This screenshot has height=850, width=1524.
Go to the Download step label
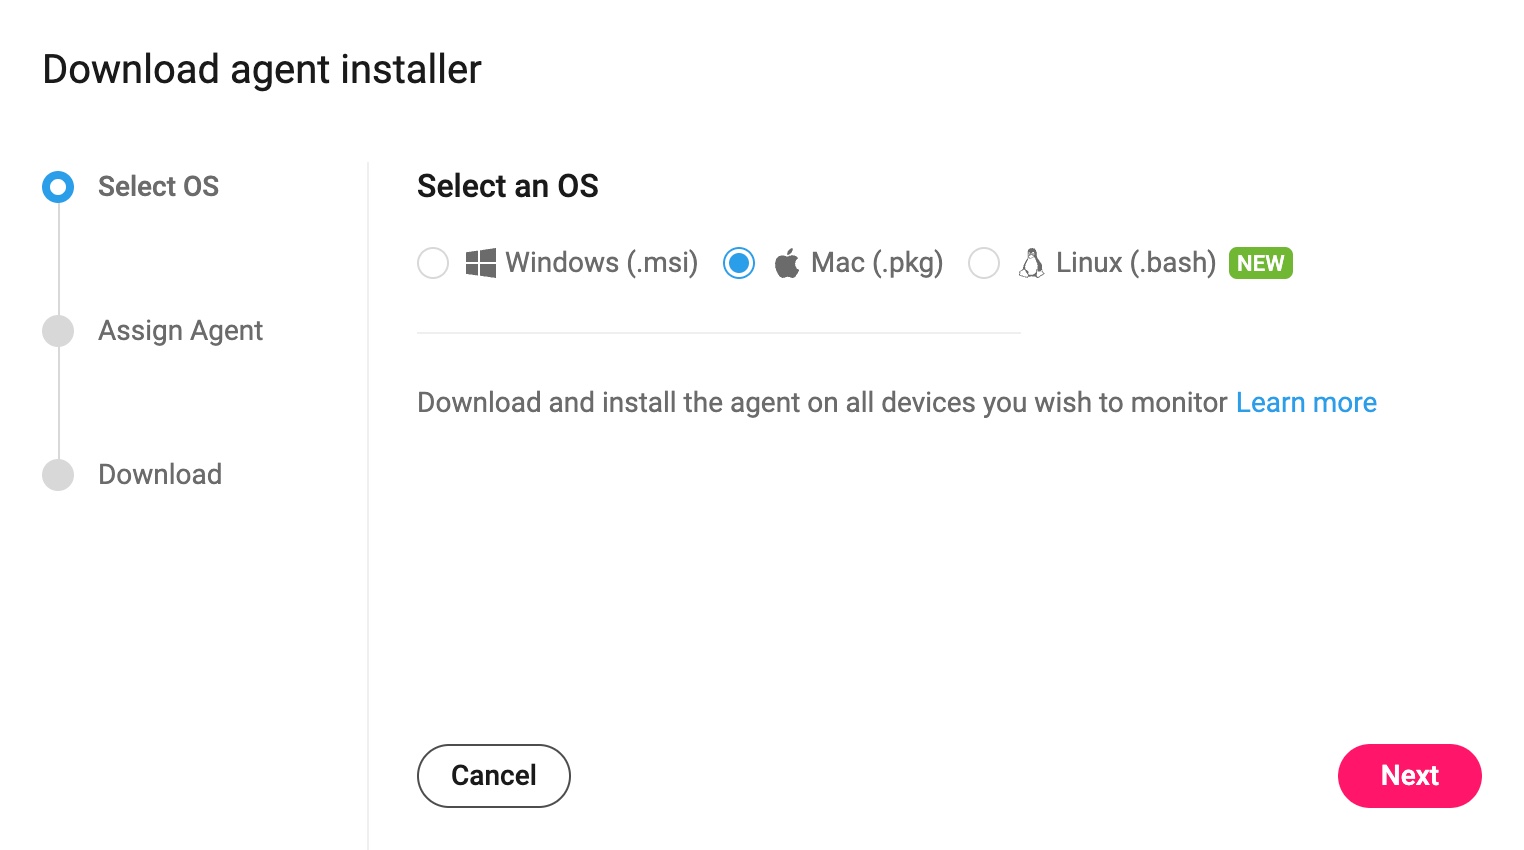point(160,474)
